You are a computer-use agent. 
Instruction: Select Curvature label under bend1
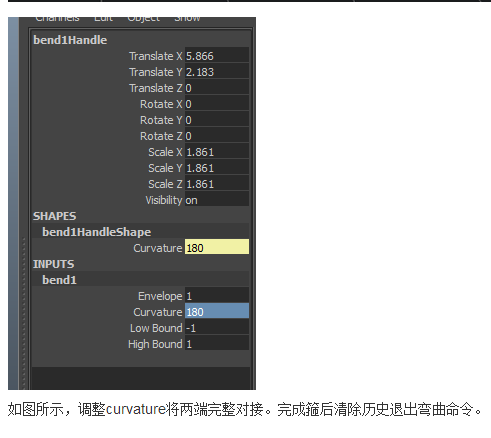click(x=158, y=312)
